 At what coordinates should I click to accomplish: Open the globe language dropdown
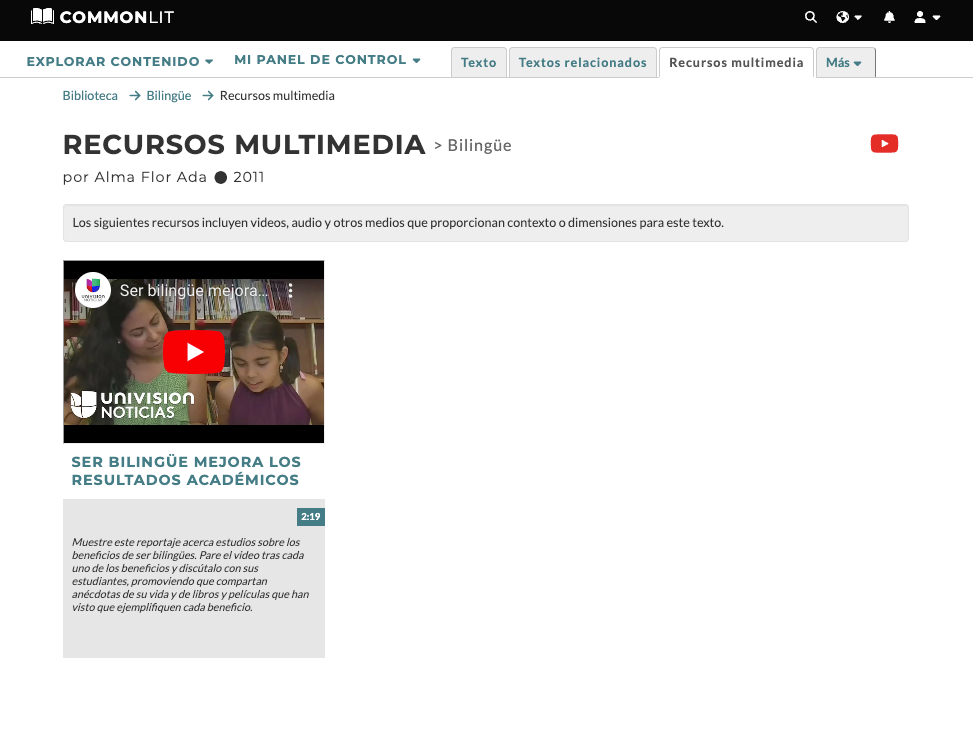(849, 17)
